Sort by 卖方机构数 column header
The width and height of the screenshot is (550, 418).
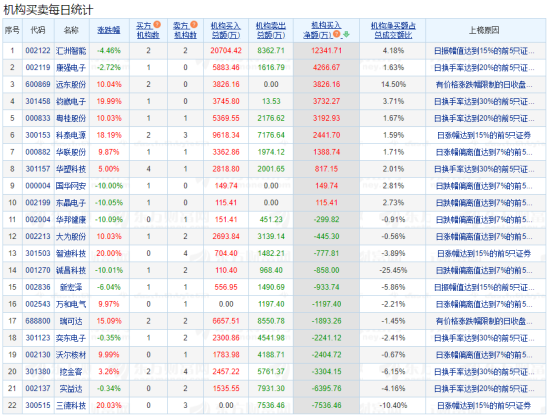click(x=185, y=30)
